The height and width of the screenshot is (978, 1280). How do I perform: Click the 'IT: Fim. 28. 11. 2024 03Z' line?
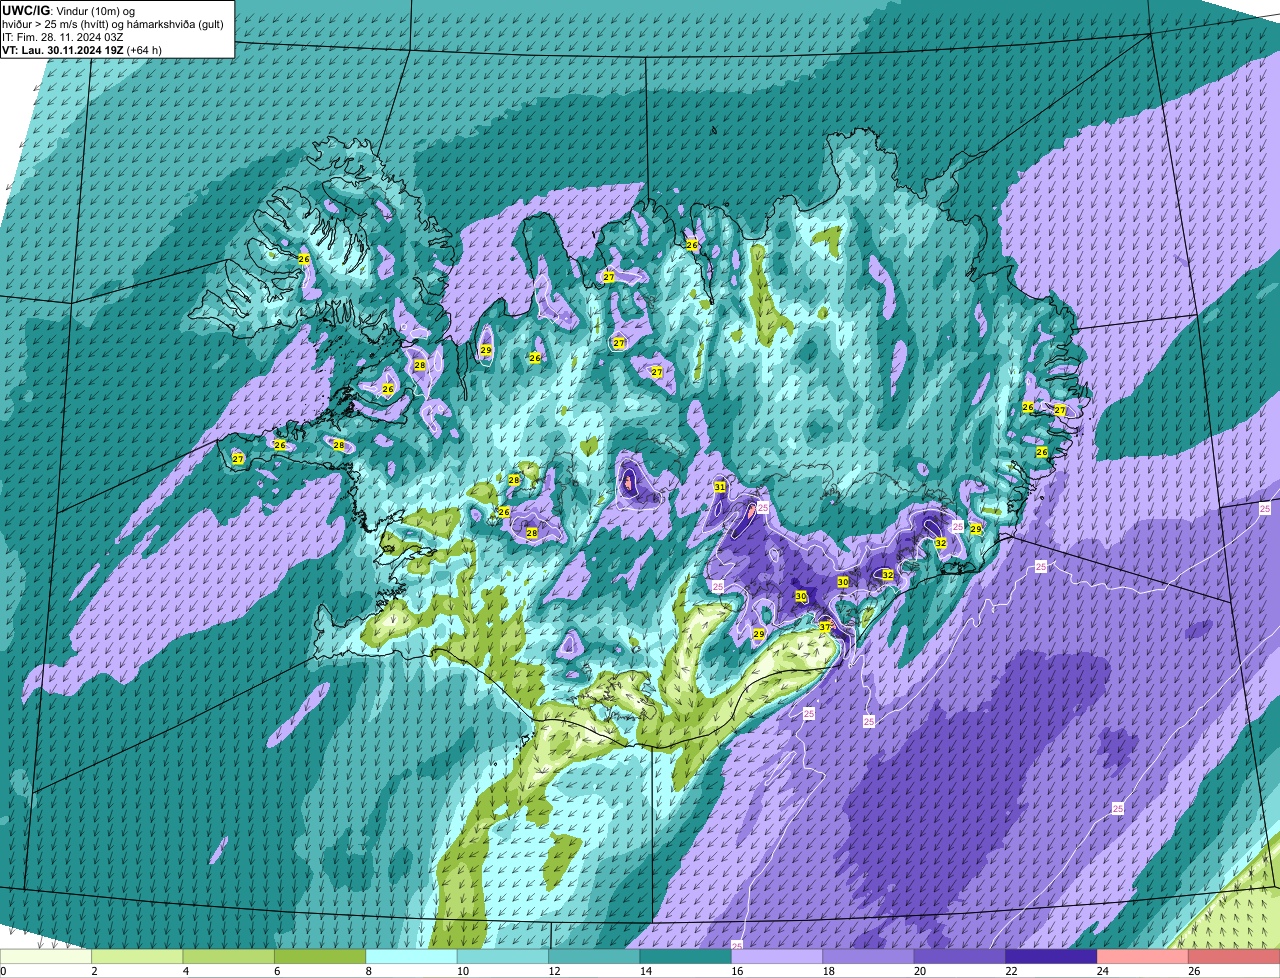coord(62,36)
